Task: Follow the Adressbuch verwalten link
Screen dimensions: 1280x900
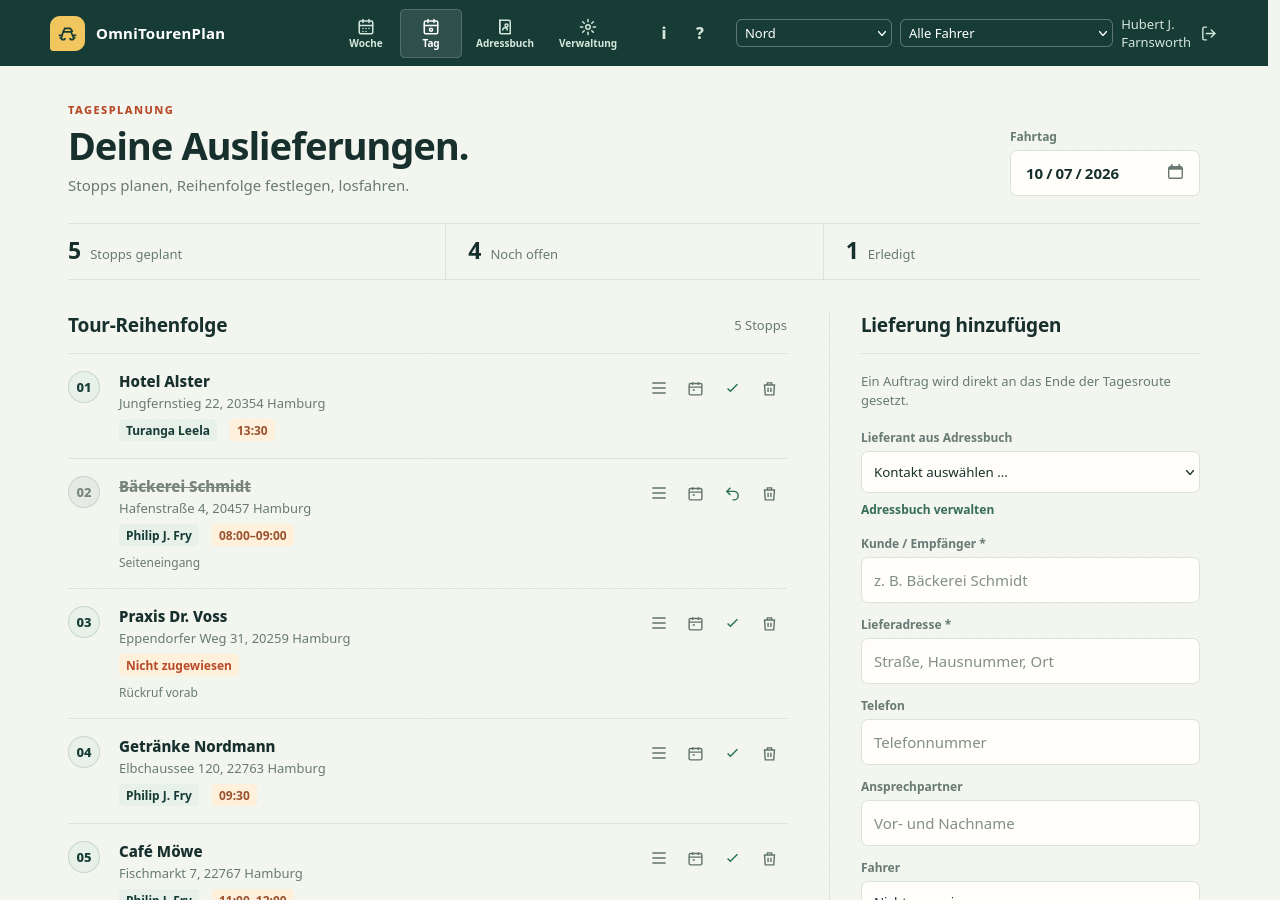Action: 927,509
